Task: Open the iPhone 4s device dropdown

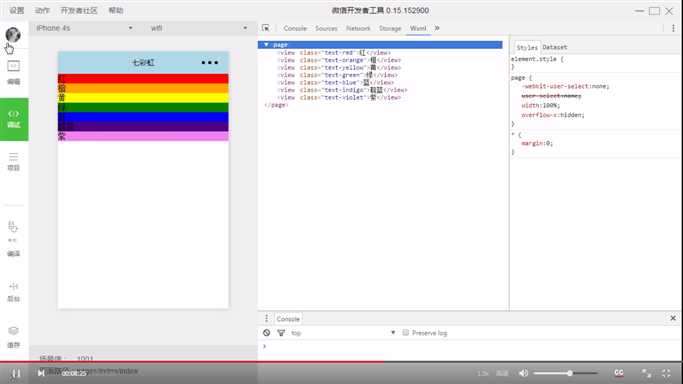Action: pyautogui.click(x=85, y=28)
